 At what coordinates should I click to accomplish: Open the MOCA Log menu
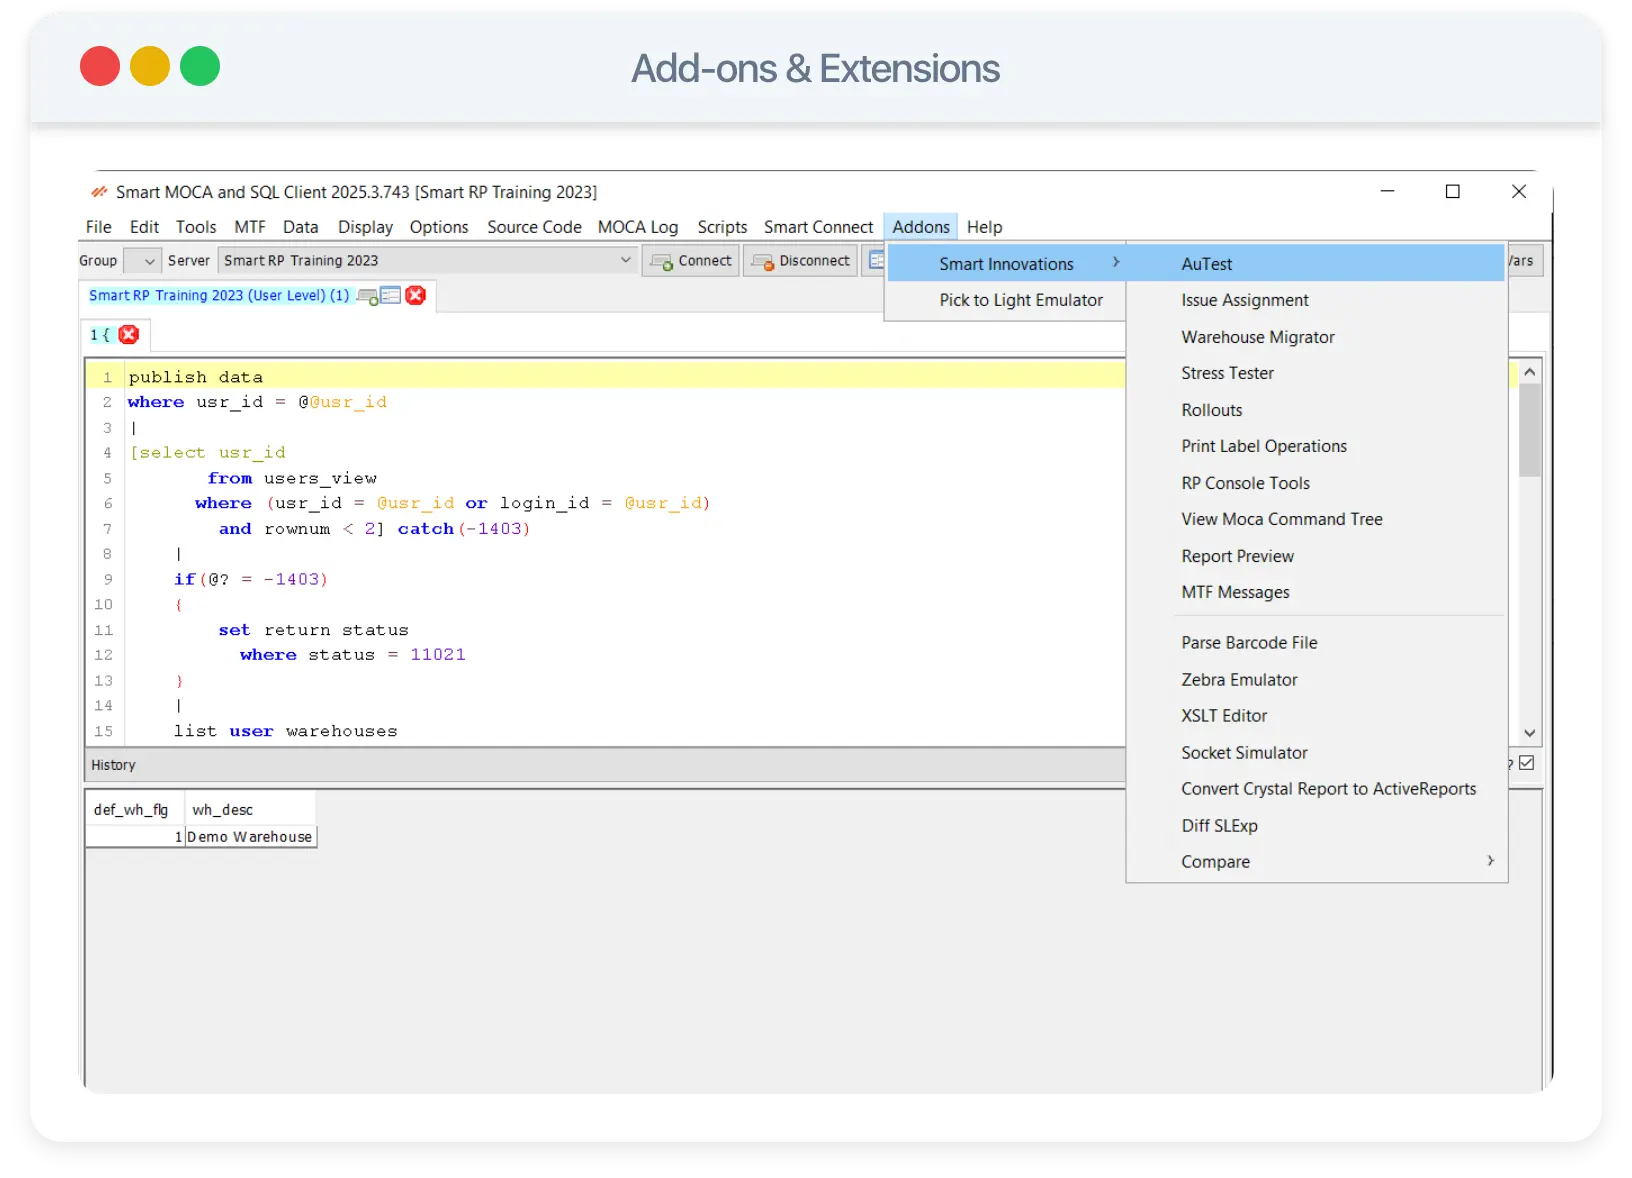[638, 227]
